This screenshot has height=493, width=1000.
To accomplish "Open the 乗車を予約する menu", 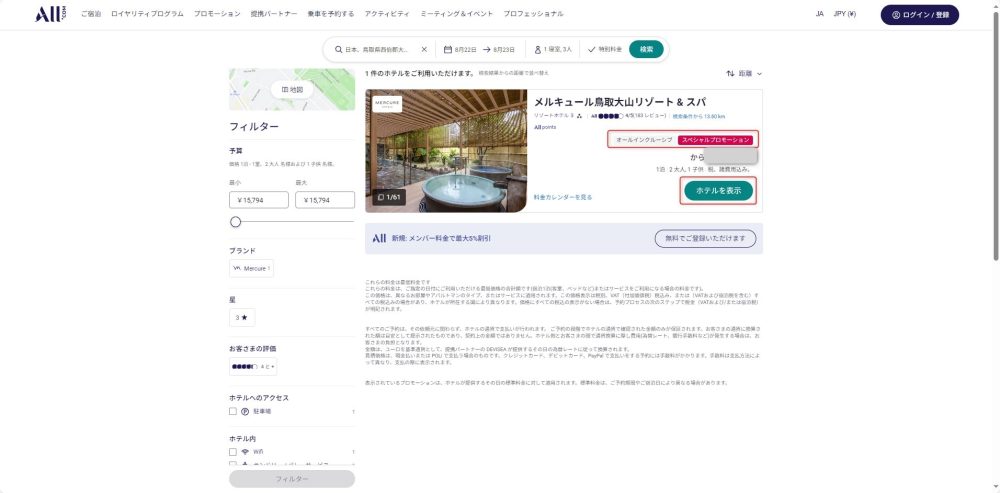I will (x=330, y=14).
